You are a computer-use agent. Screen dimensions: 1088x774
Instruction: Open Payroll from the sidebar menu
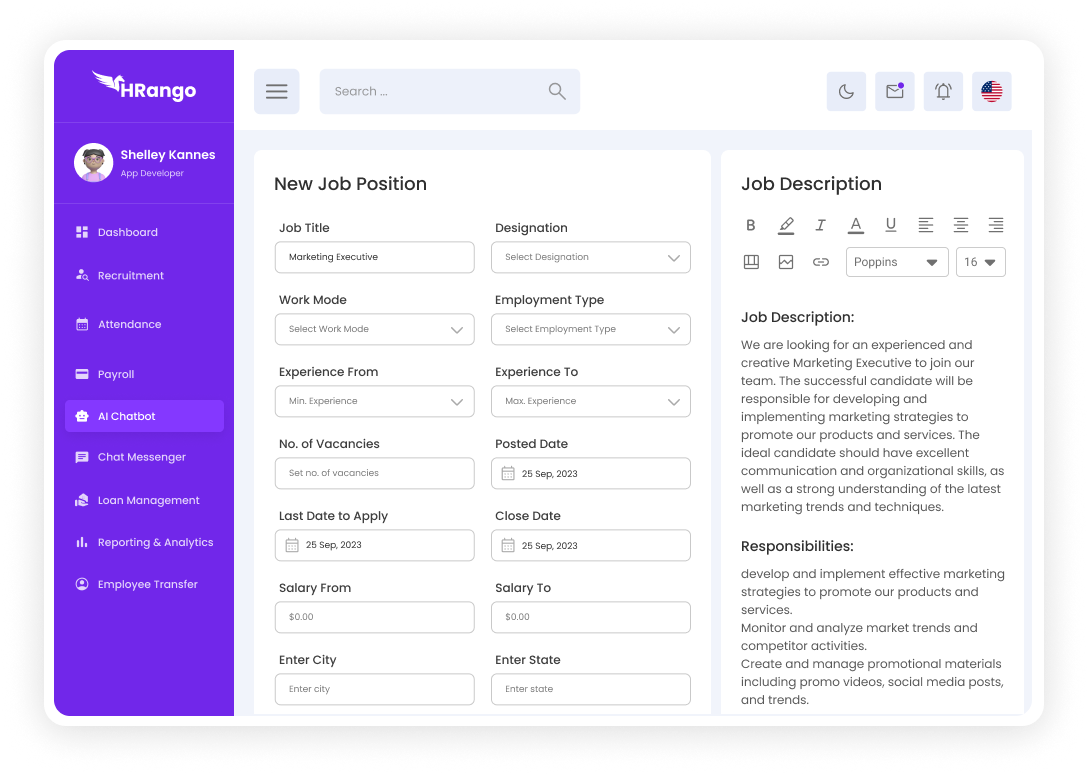click(116, 374)
